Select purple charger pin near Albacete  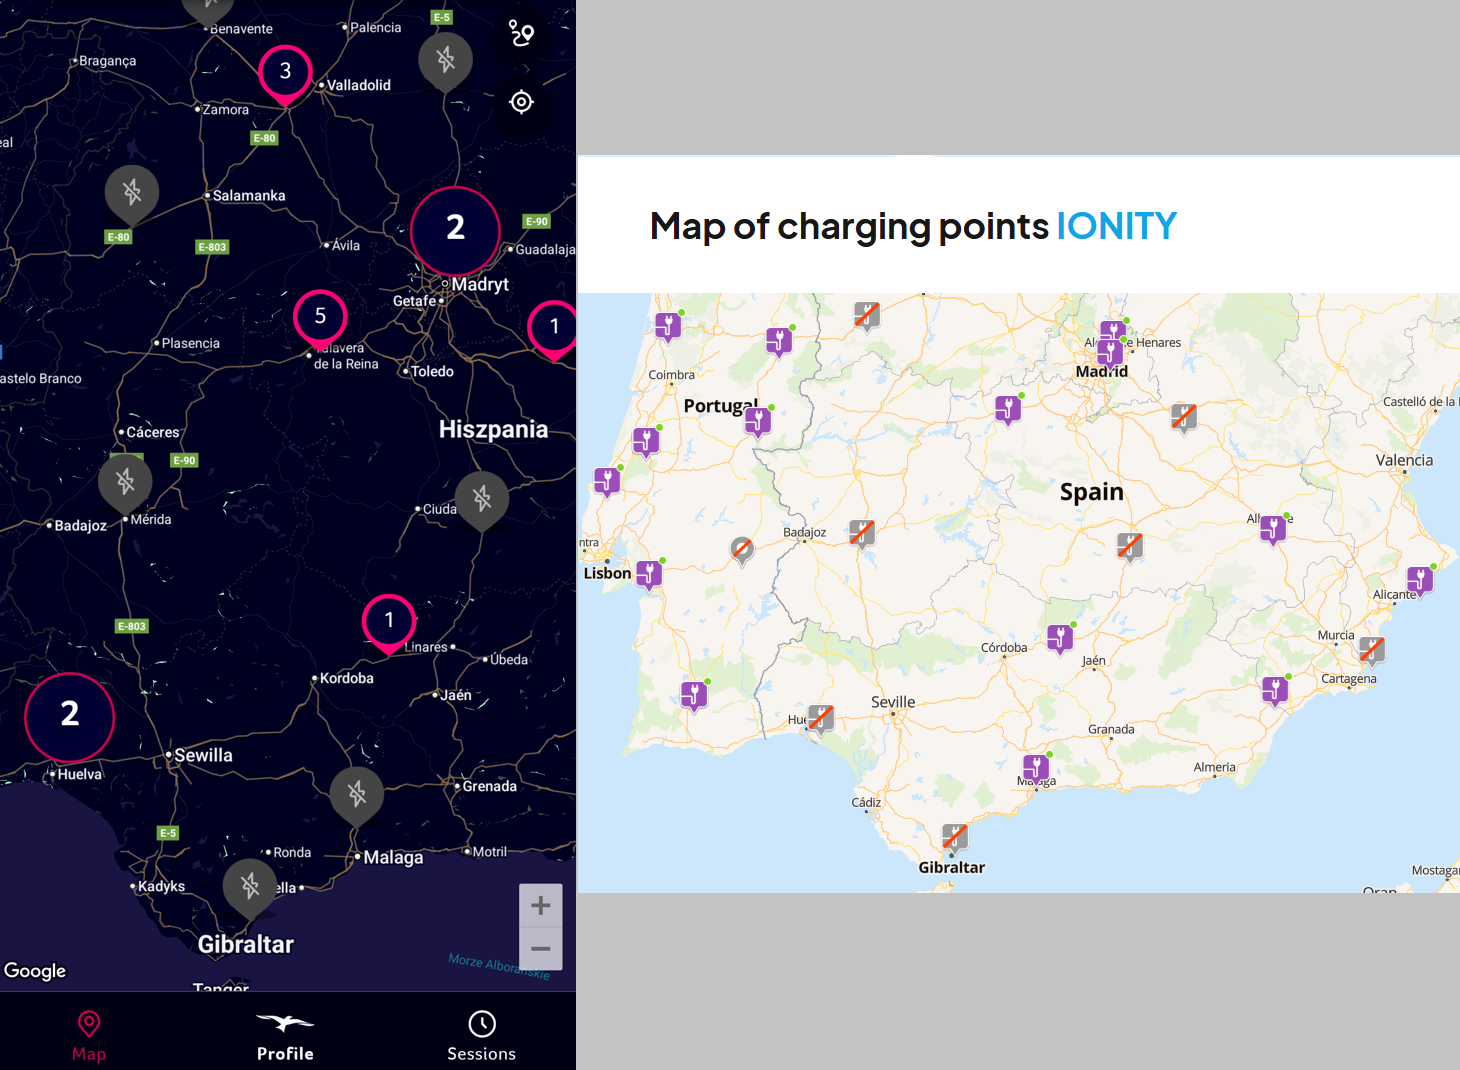click(1273, 529)
